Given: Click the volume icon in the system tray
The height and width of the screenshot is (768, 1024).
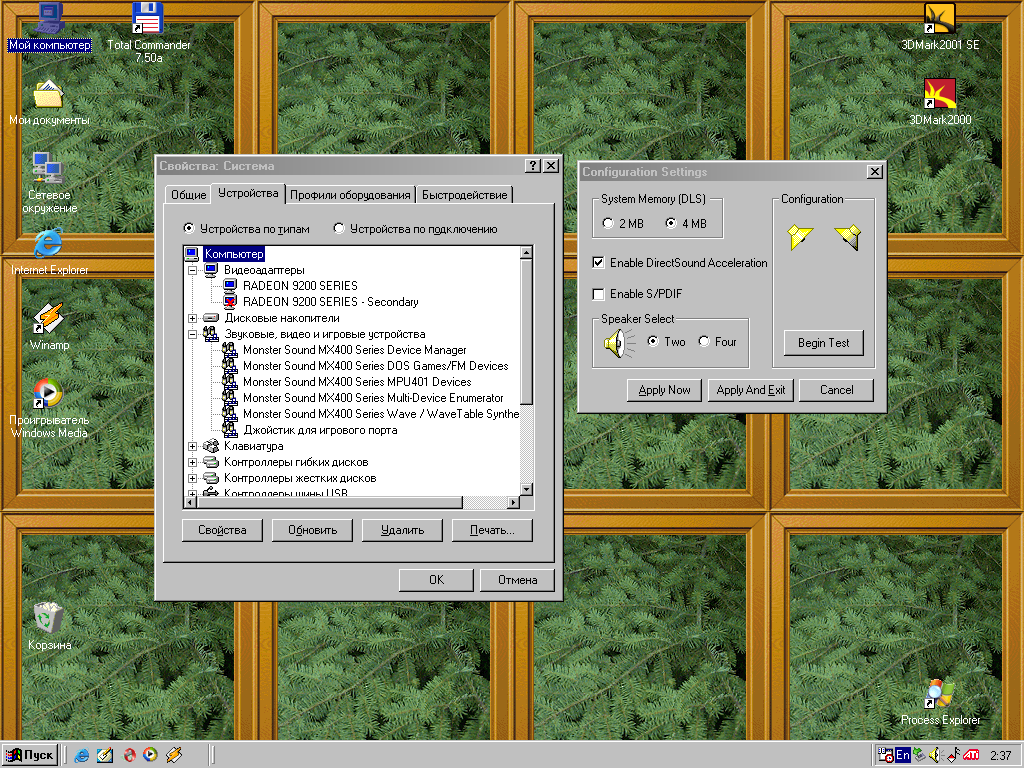Looking at the screenshot, I should coord(934,755).
